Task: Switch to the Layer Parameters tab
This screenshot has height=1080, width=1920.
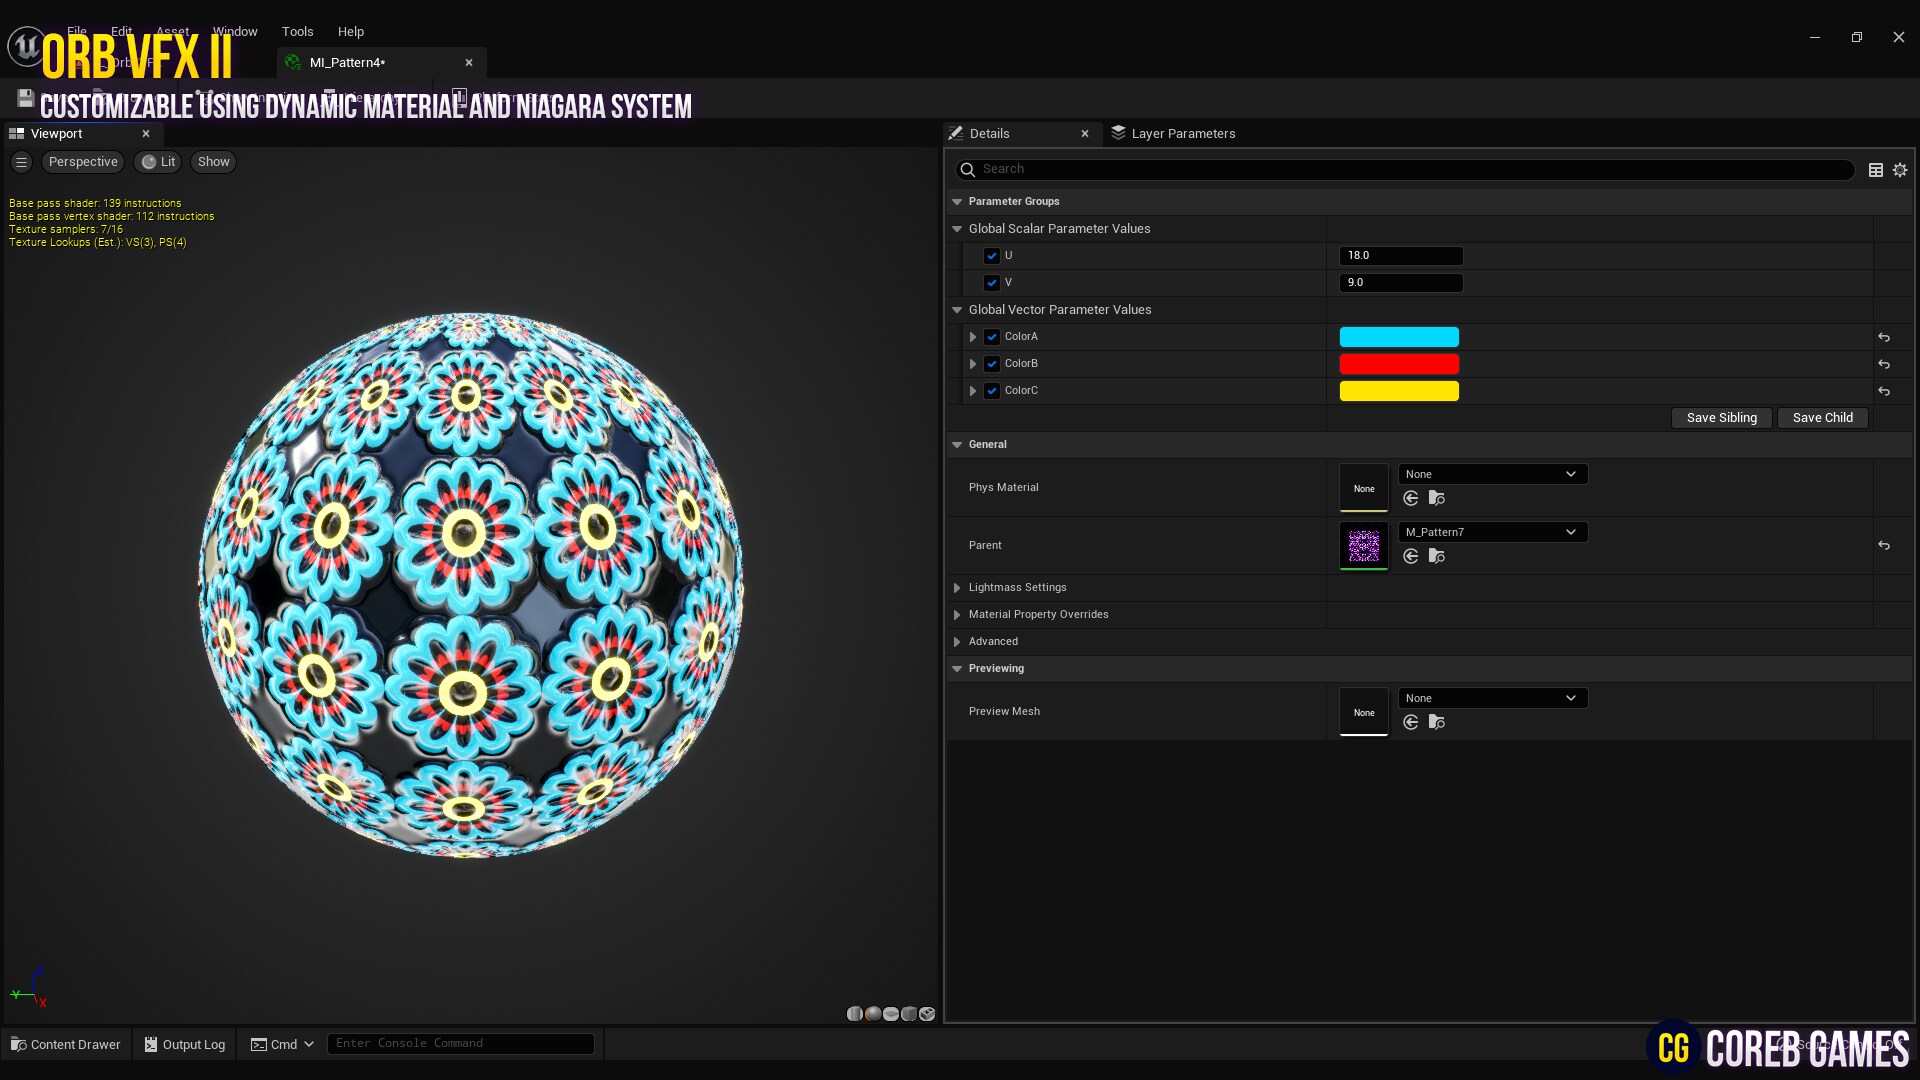Action: tap(1182, 133)
